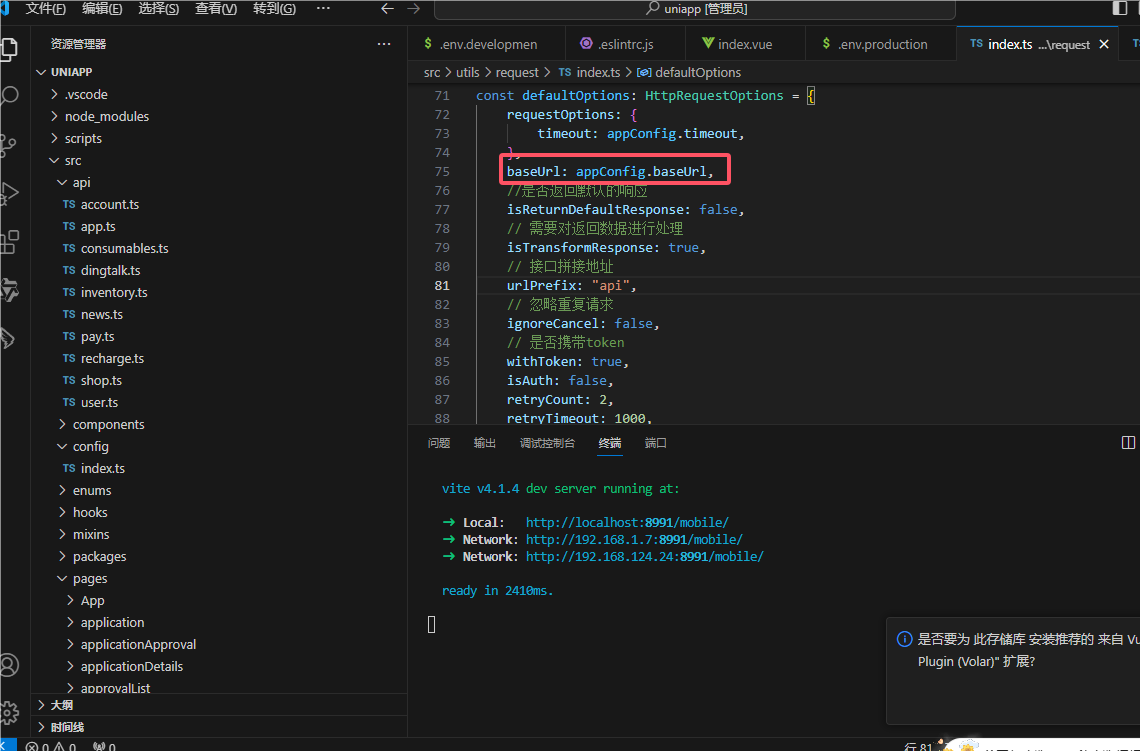Open consumables.ts in the file tree
The image size is (1140, 751).
[x=124, y=249]
